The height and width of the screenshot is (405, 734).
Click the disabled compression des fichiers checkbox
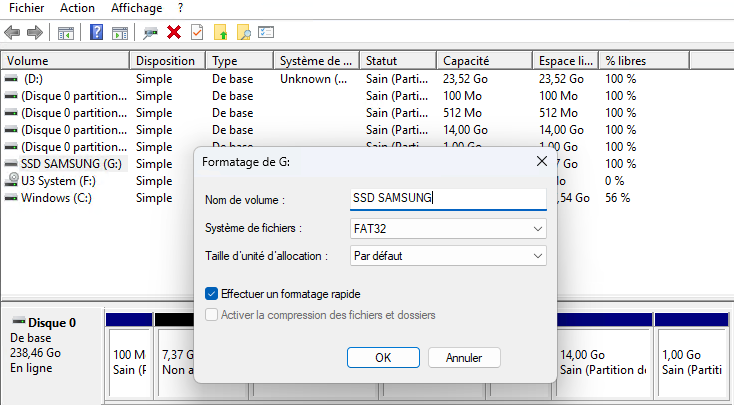(x=212, y=315)
